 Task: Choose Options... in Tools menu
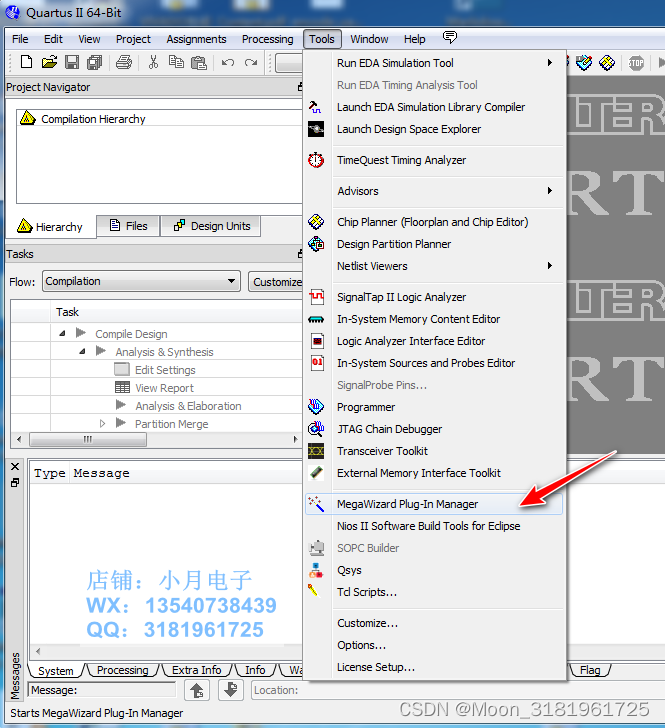point(361,645)
